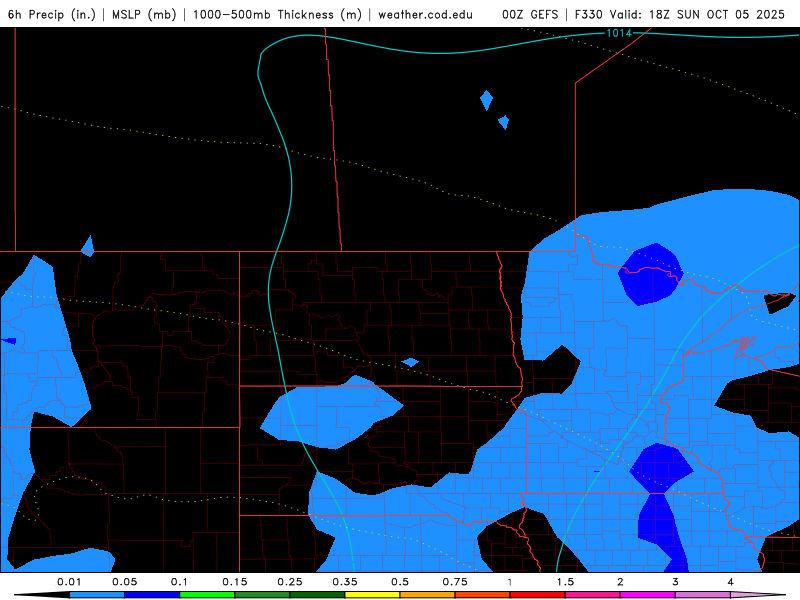The height and width of the screenshot is (600, 800).
Task: Pick the dark orange 0.75–1 legend swatch
Action: 483,595
